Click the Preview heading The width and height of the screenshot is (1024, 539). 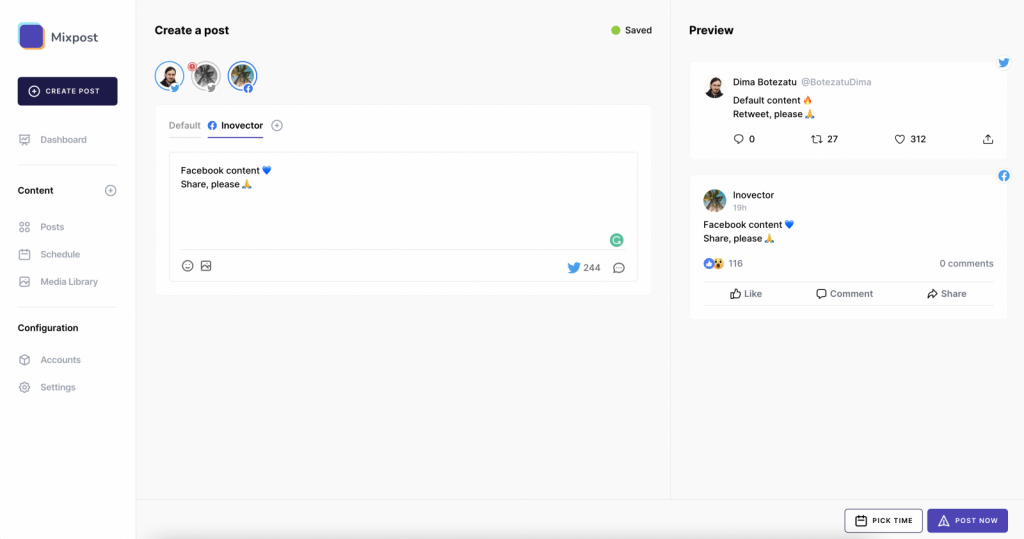click(x=711, y=31)
